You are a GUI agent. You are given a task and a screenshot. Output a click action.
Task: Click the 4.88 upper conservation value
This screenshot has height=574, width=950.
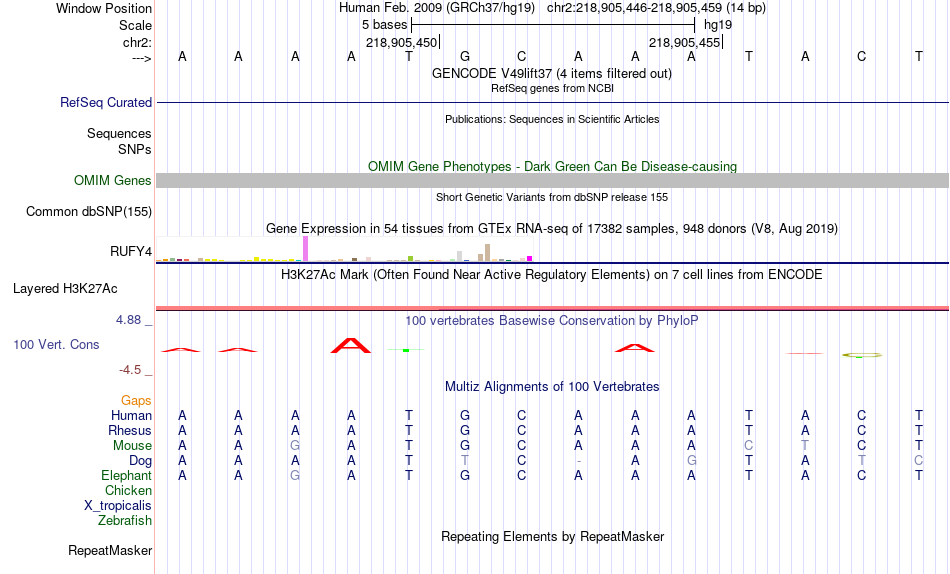(128, 320)
